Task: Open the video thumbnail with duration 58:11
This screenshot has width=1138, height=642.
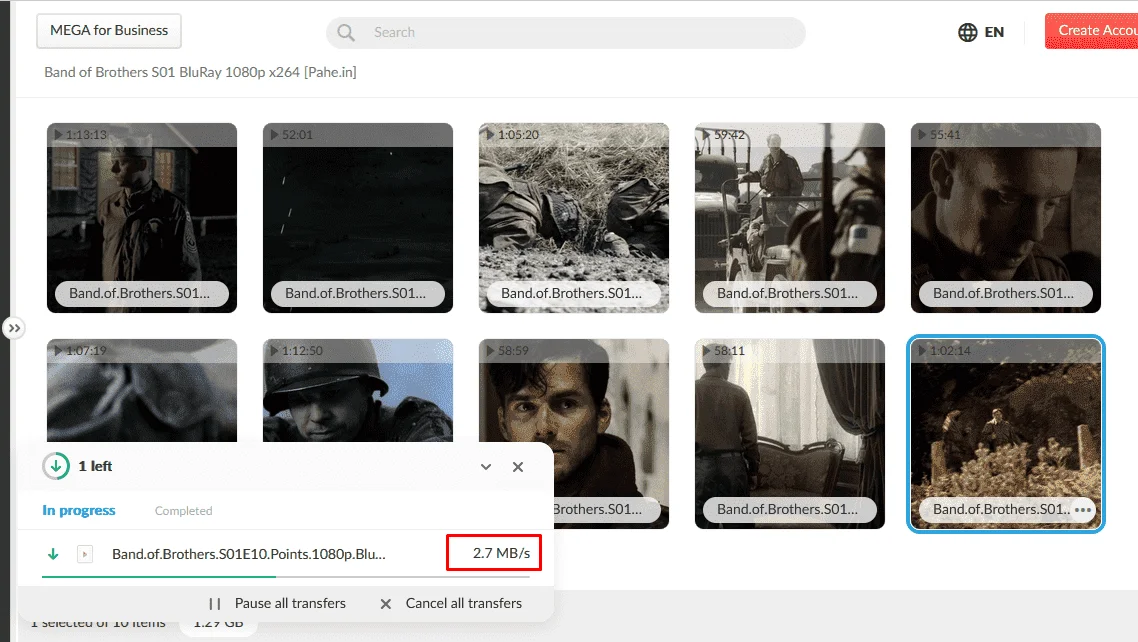Action: [790, 434]
